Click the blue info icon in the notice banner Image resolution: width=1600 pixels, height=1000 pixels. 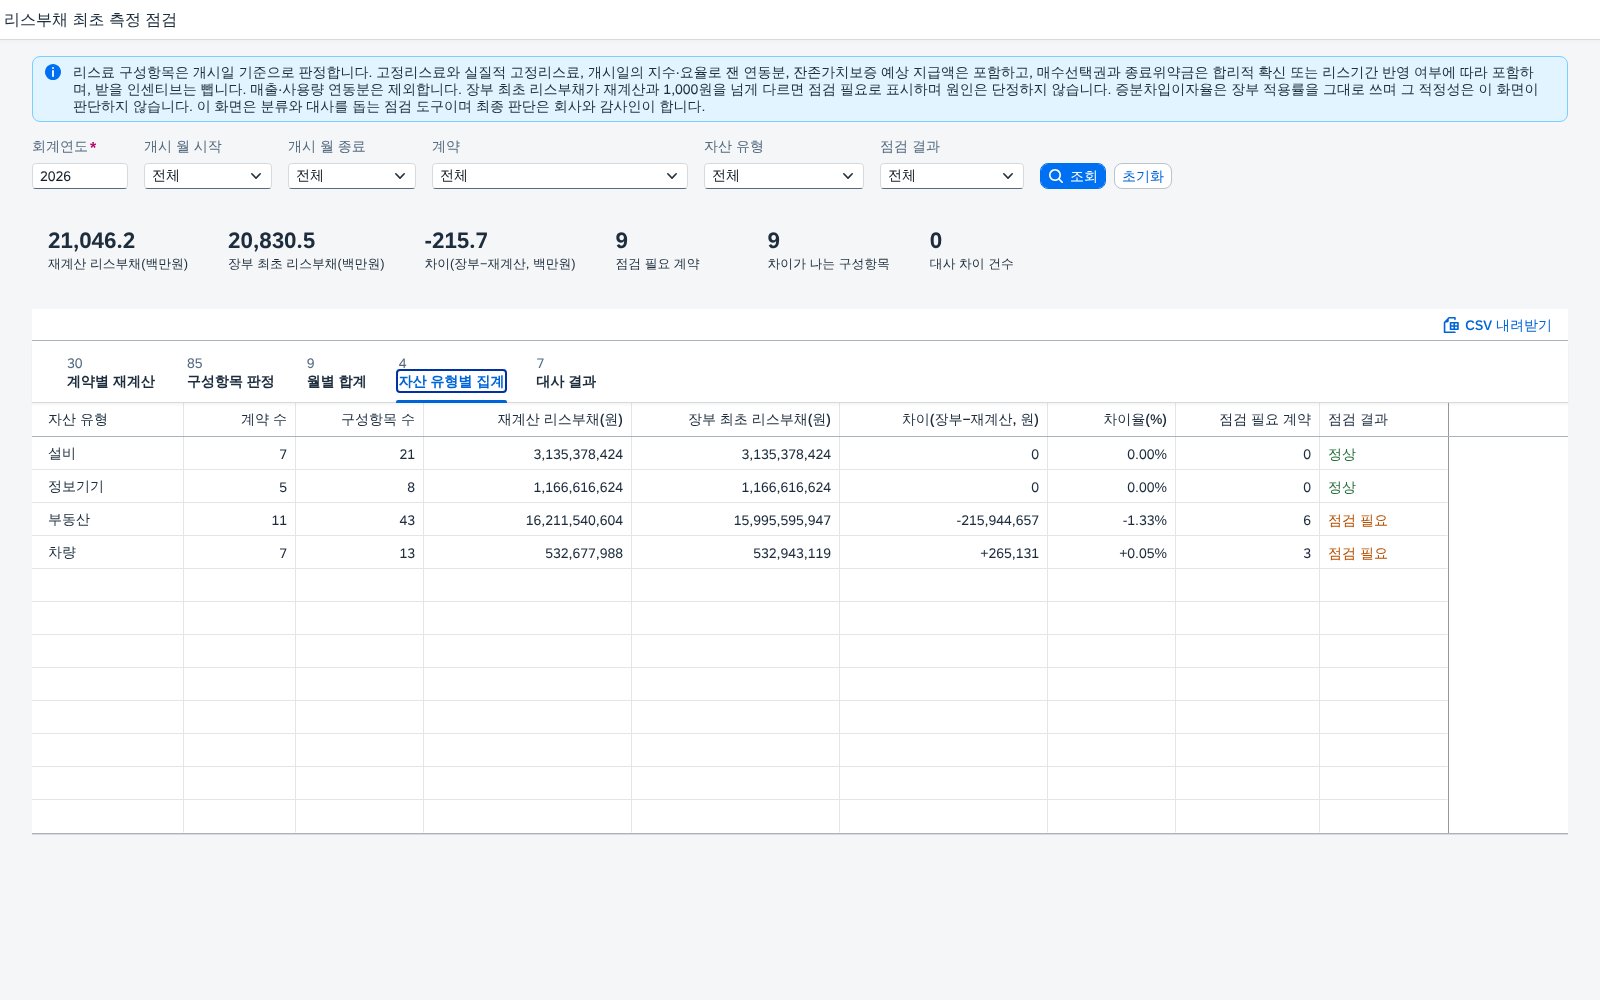(53, 72)
